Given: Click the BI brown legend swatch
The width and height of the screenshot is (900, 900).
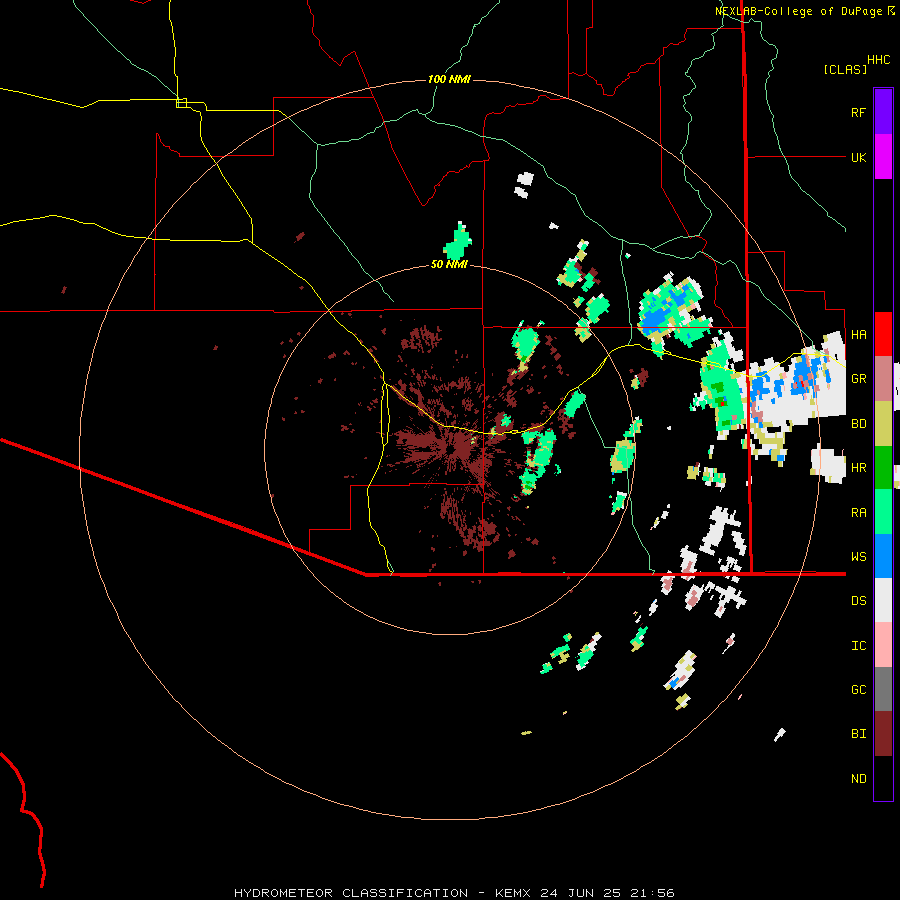Looking at the screenshot, I should coord(883,734).
